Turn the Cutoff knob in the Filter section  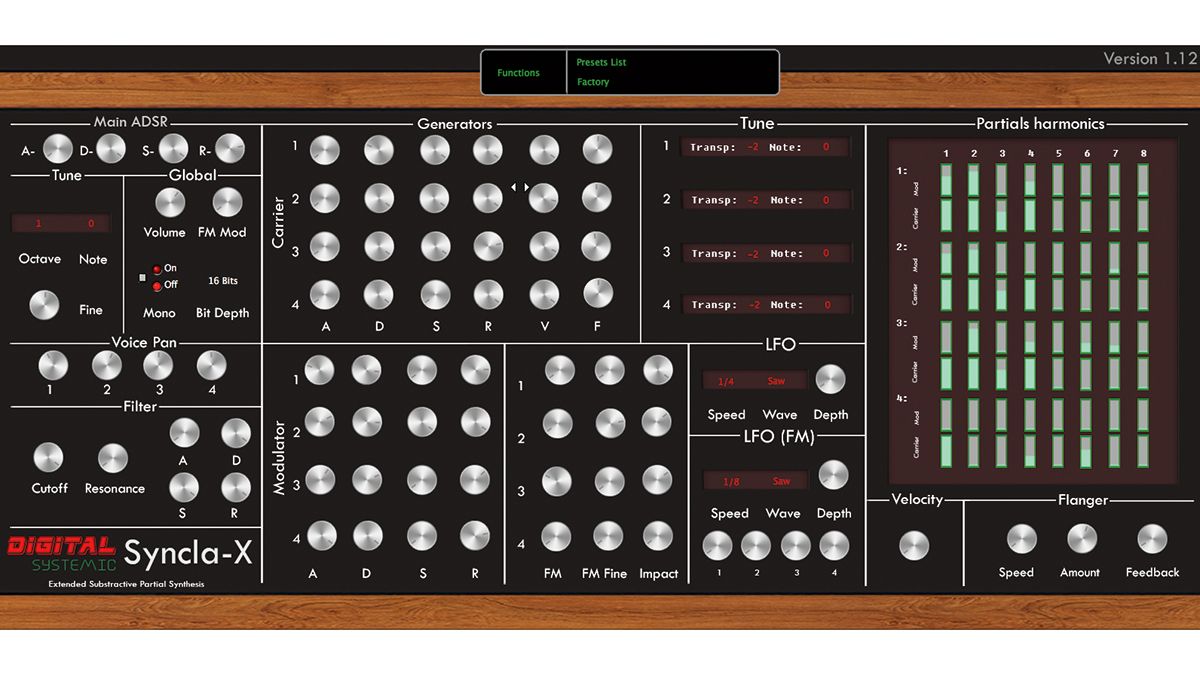pyautogui.click(x=50, y=460)
